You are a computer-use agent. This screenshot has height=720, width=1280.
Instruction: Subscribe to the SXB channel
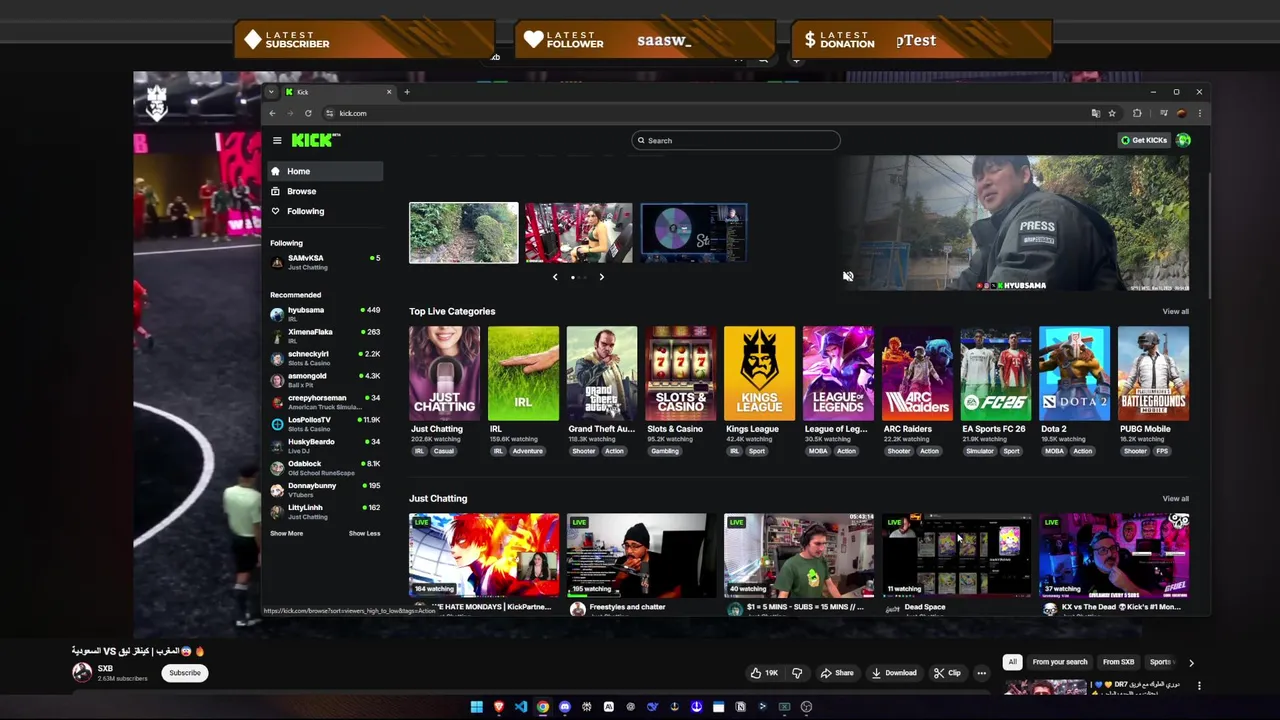click(x=185, y=673)
